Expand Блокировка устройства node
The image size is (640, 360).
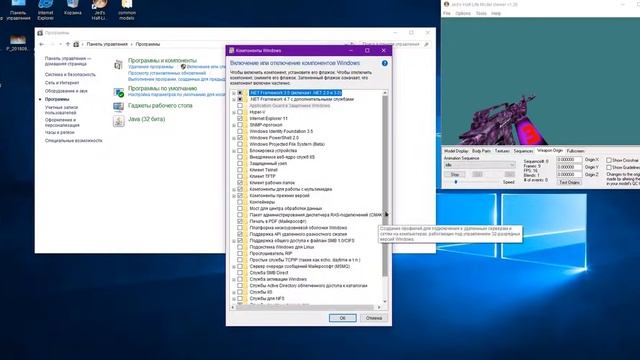pos(234,151)
